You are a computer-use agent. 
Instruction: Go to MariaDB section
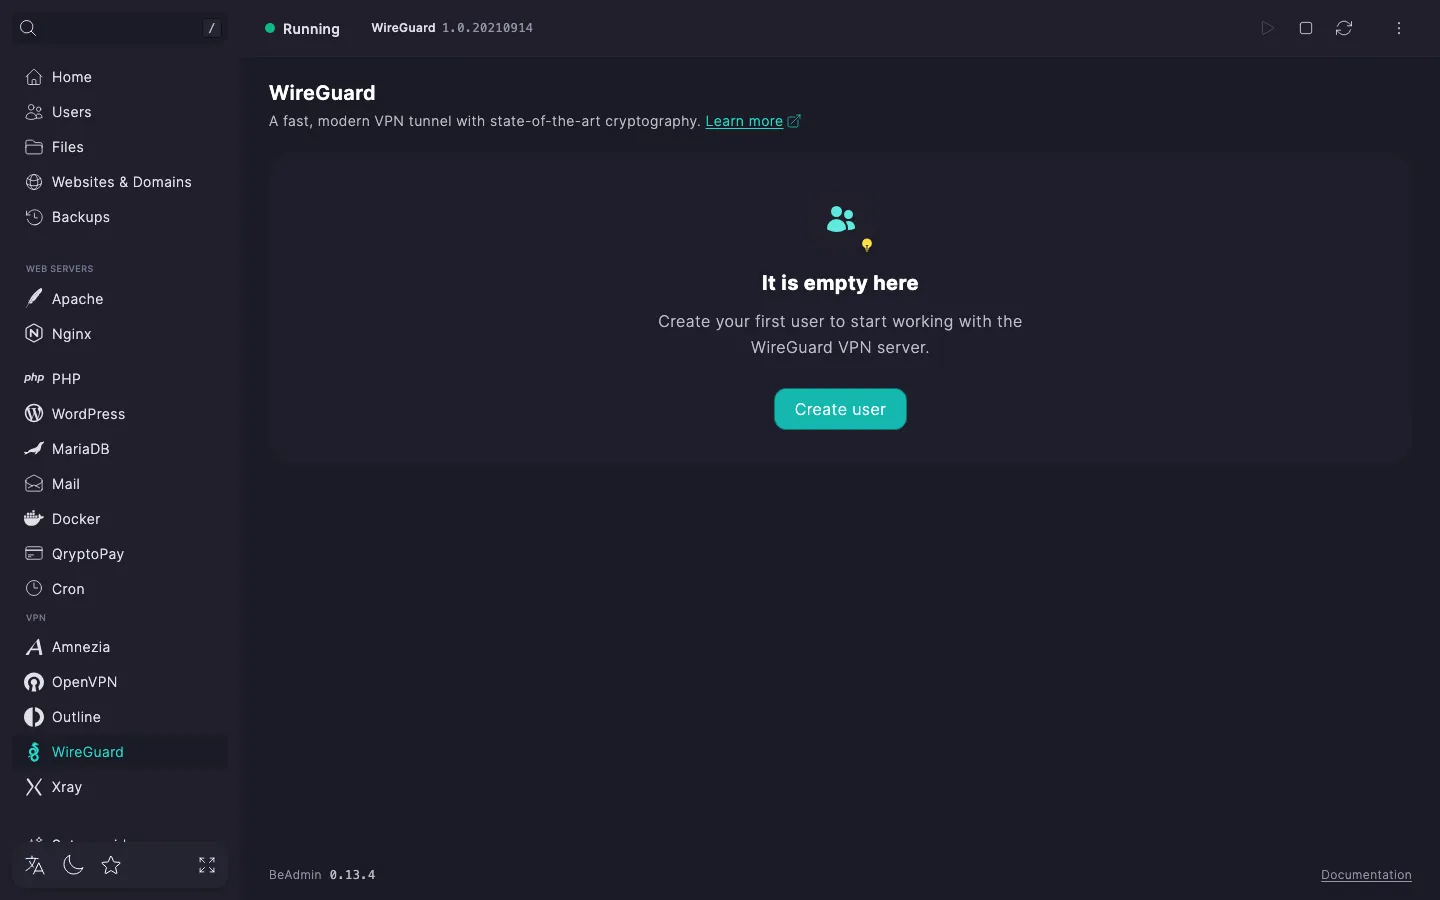(120, 449)
